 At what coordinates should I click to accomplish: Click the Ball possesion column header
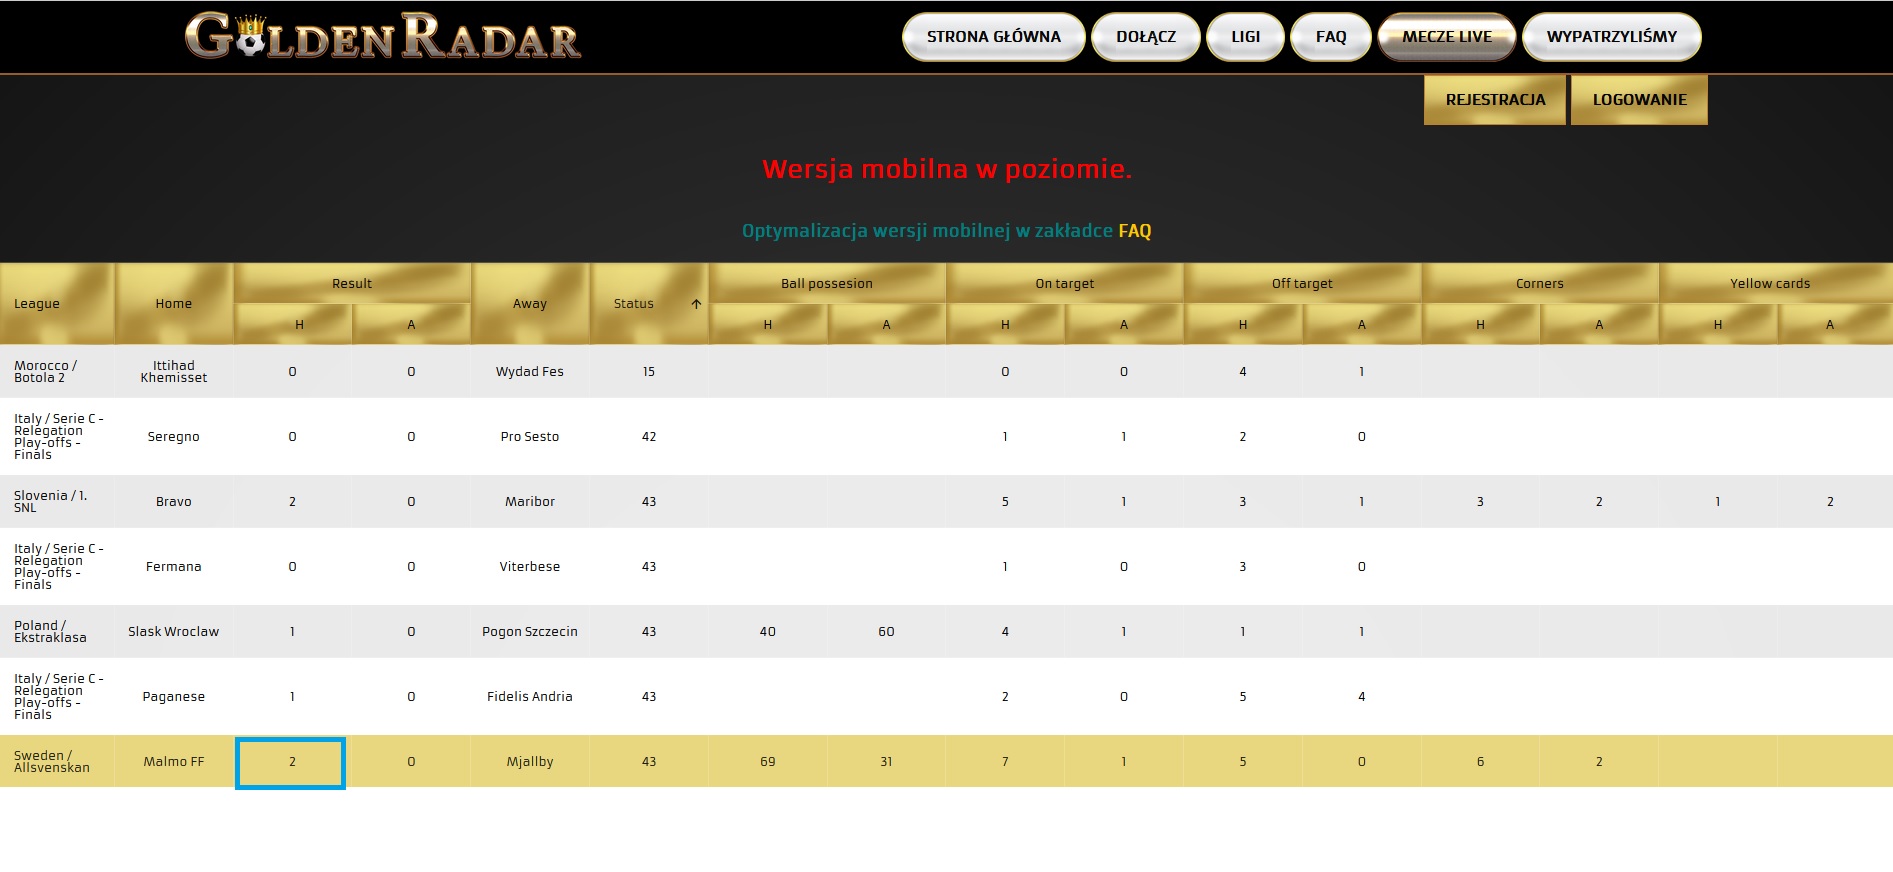[x=827, y=284]
